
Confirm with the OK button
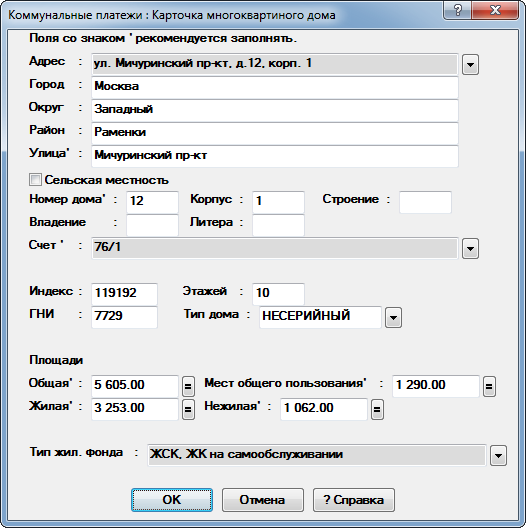point(172,500)
